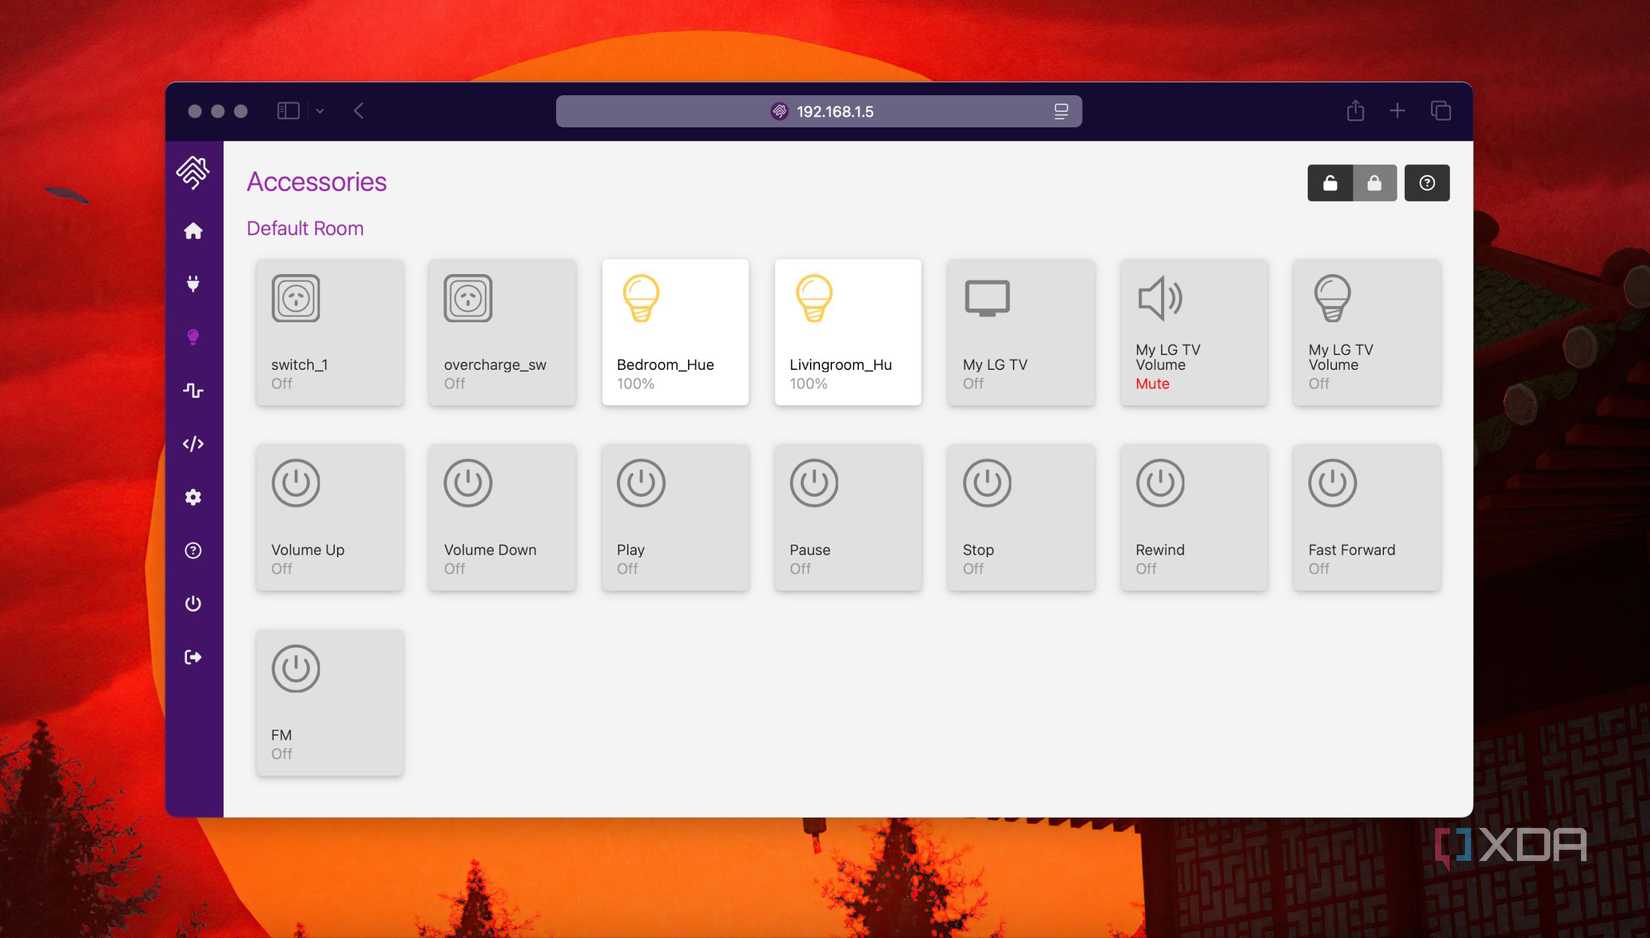Toggle the switch_1 outlet tile
The image size is (1650, 938).
tap(330, 332)
